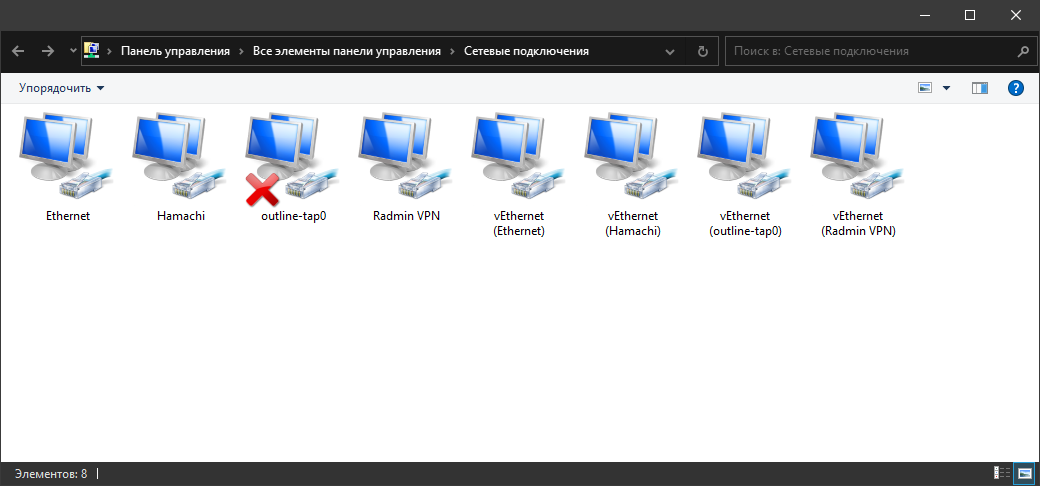Go to Панель управления breadcrumb

pyautogui.click(x=175, y=51)
